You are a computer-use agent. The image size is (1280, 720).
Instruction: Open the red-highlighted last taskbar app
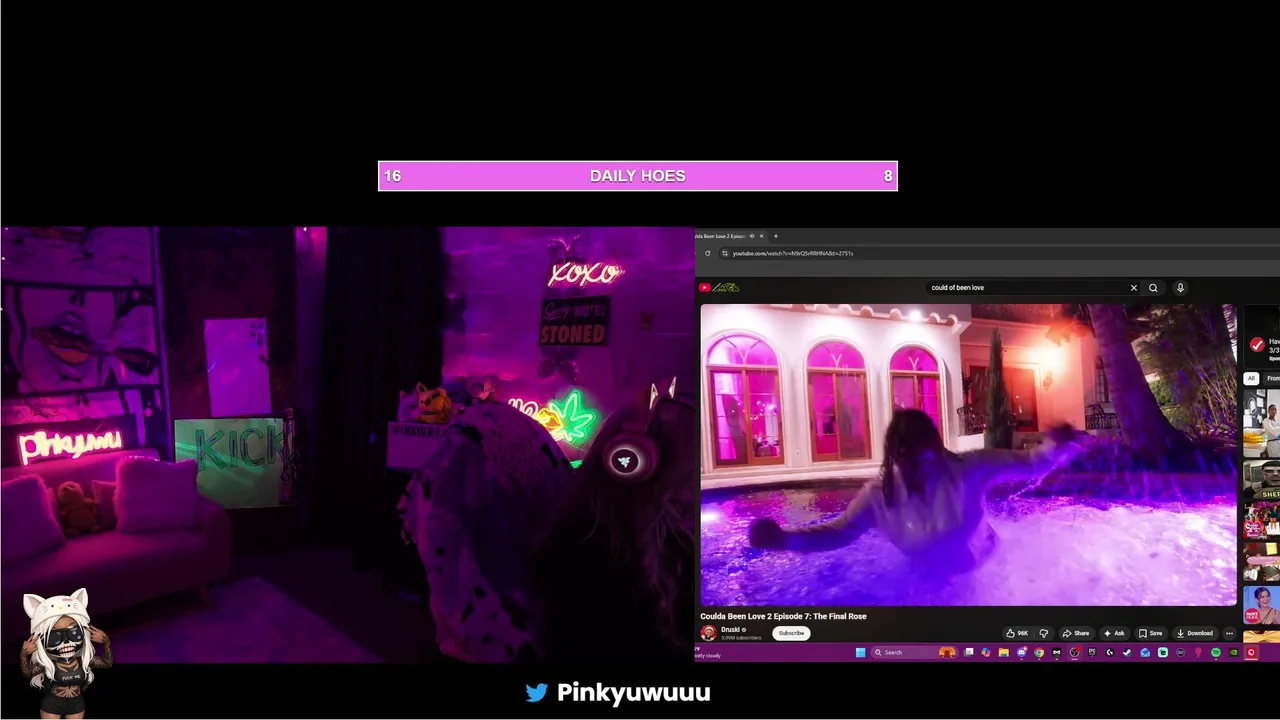1251,653
